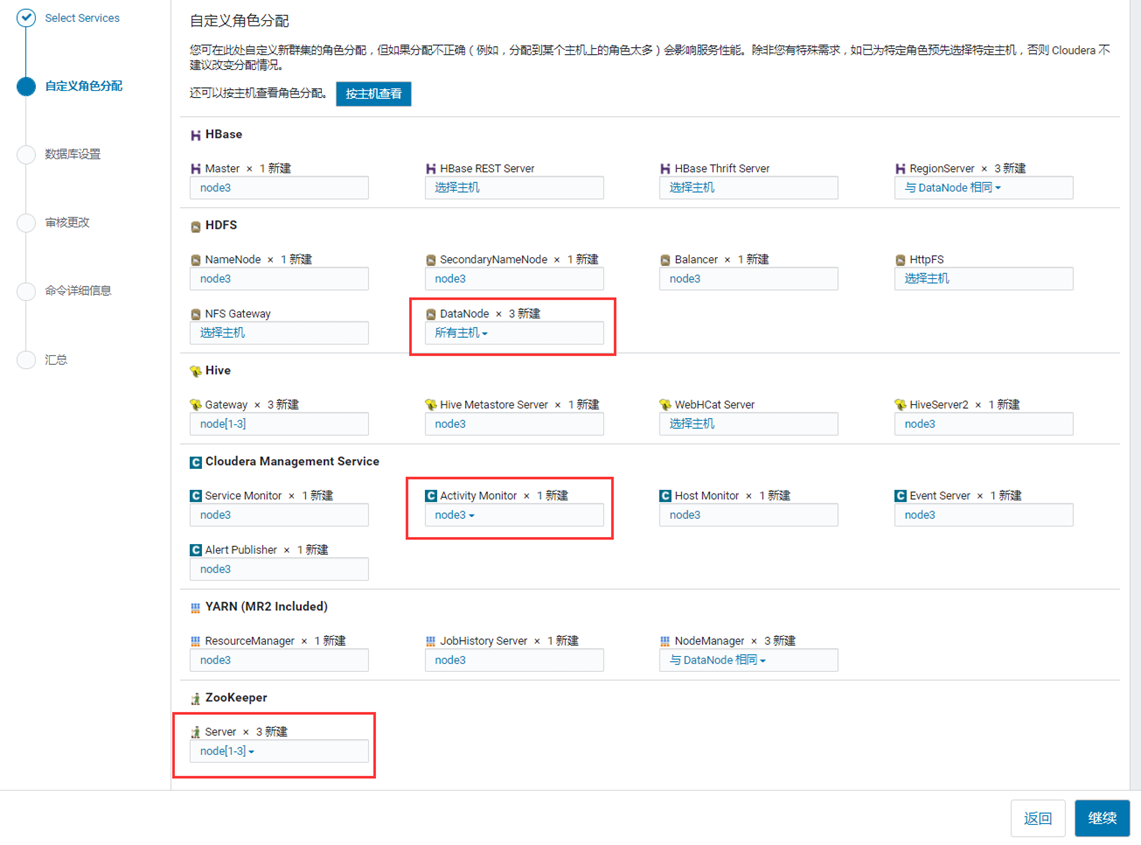Choose host for HttpFS role

[983, 279]
